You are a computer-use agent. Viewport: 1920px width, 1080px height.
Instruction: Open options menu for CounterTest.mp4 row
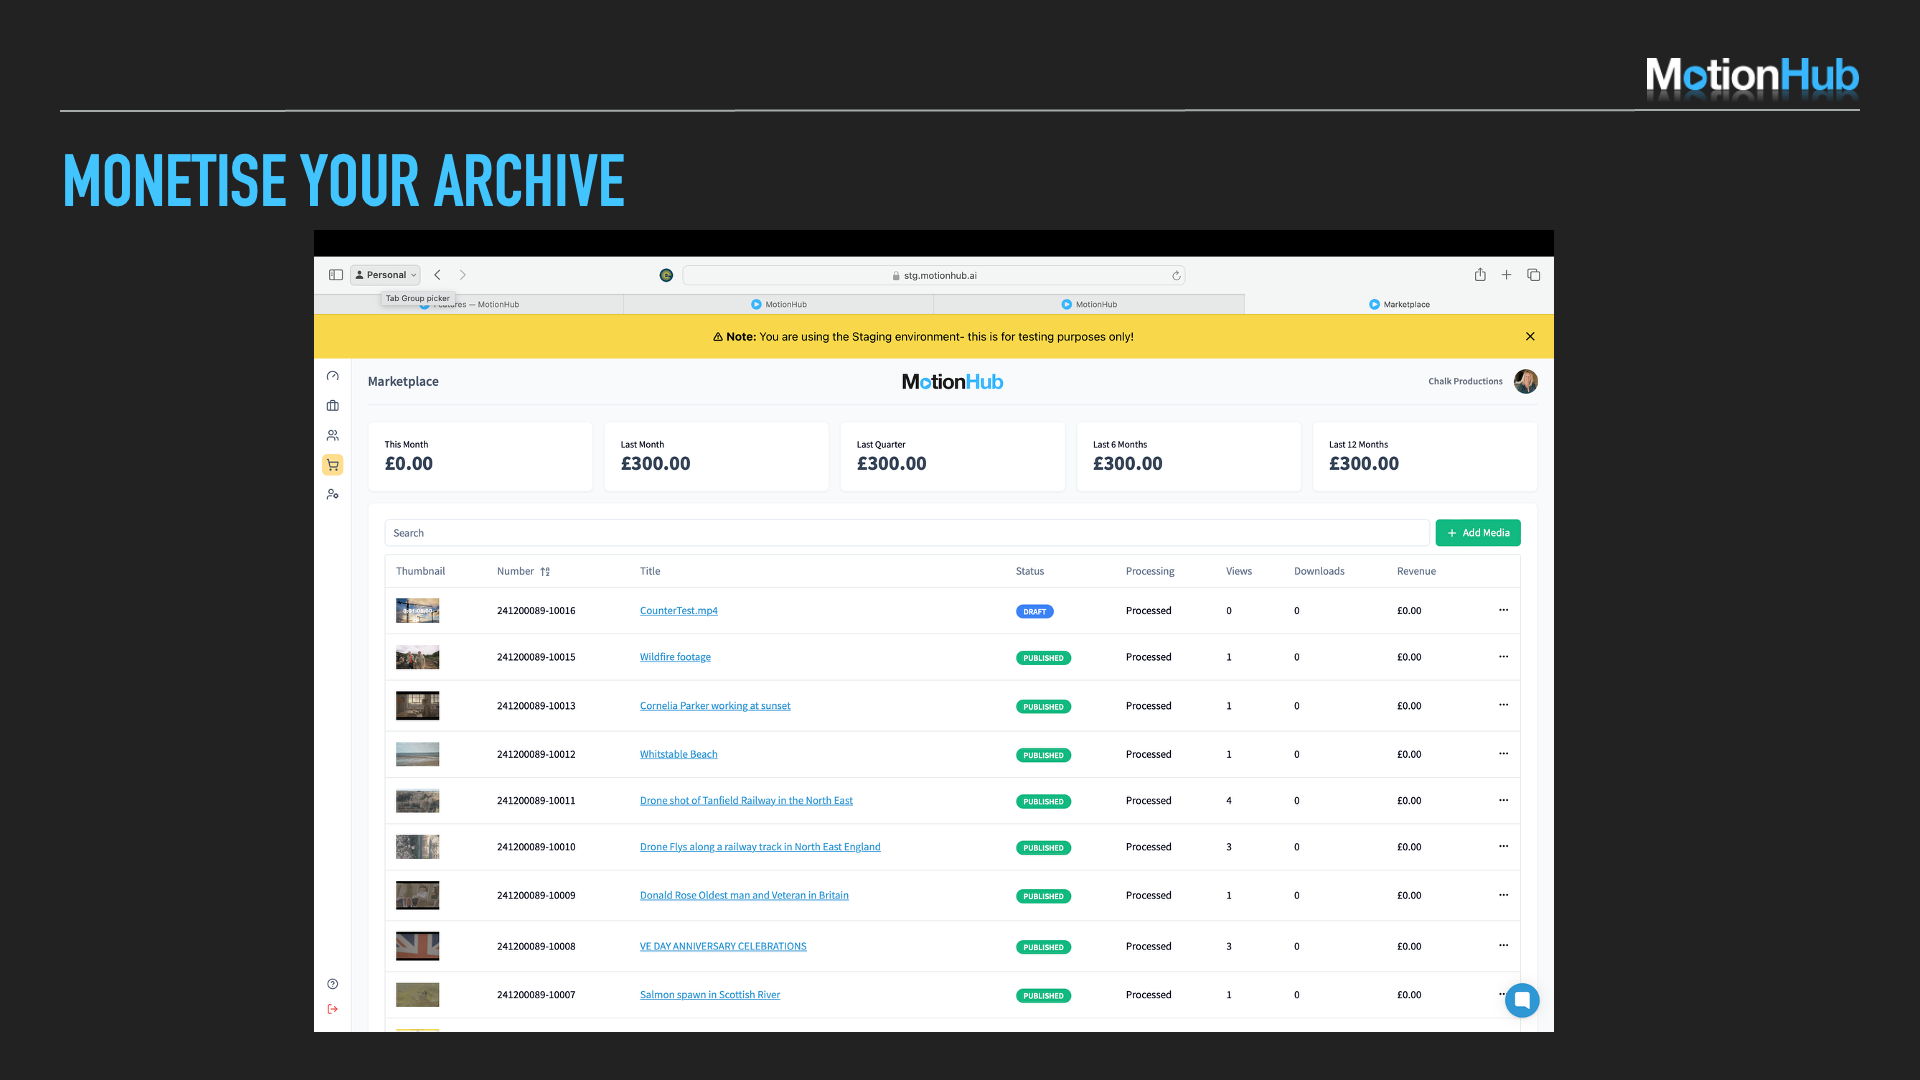tap(1503, 610)
